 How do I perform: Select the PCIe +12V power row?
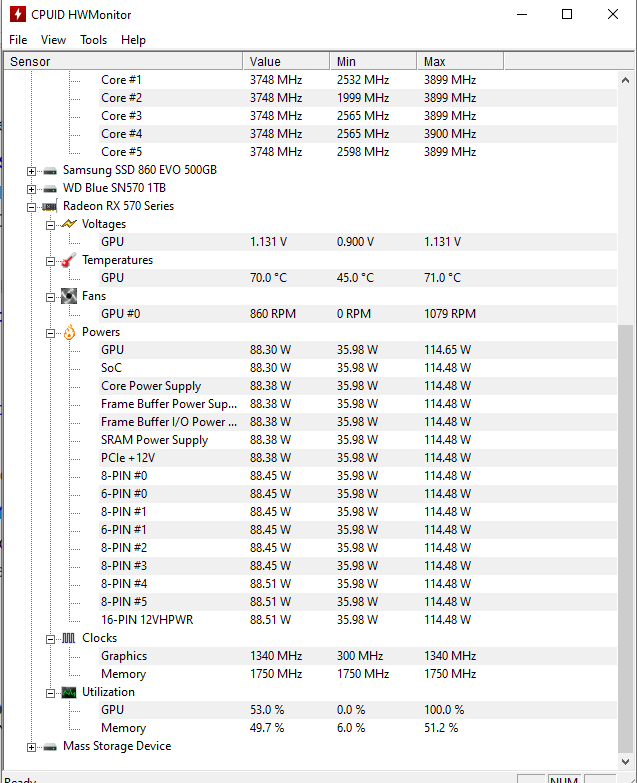358,458
